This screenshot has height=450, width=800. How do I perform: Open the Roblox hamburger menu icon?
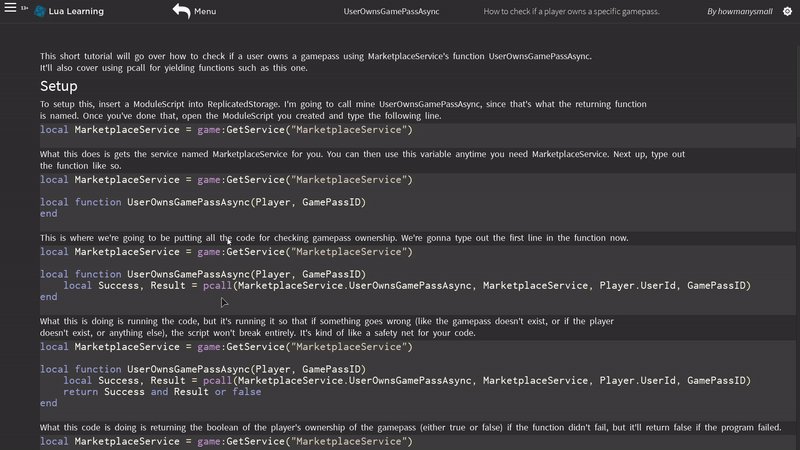point(10,8)
